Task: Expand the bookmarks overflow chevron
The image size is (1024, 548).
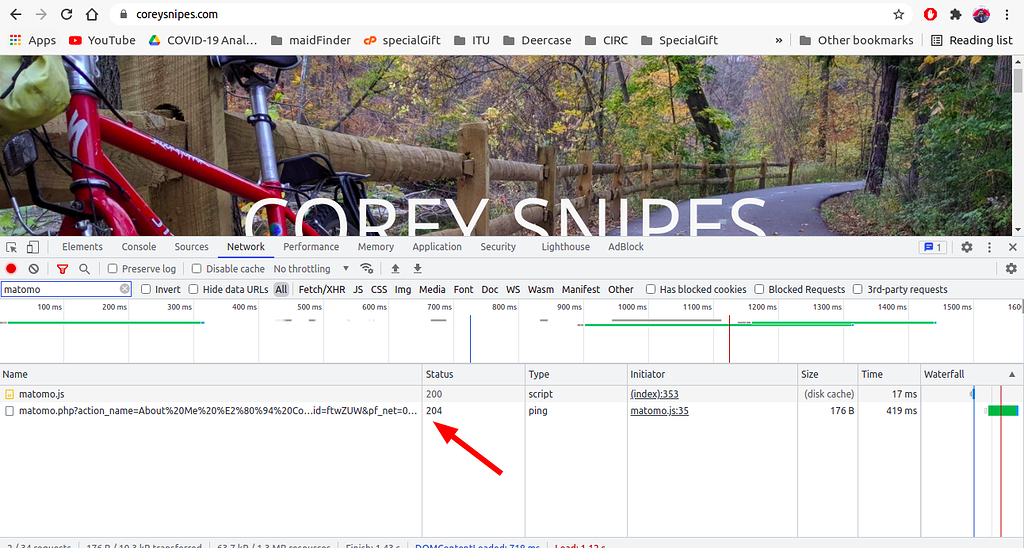Action: click(779, 40)
